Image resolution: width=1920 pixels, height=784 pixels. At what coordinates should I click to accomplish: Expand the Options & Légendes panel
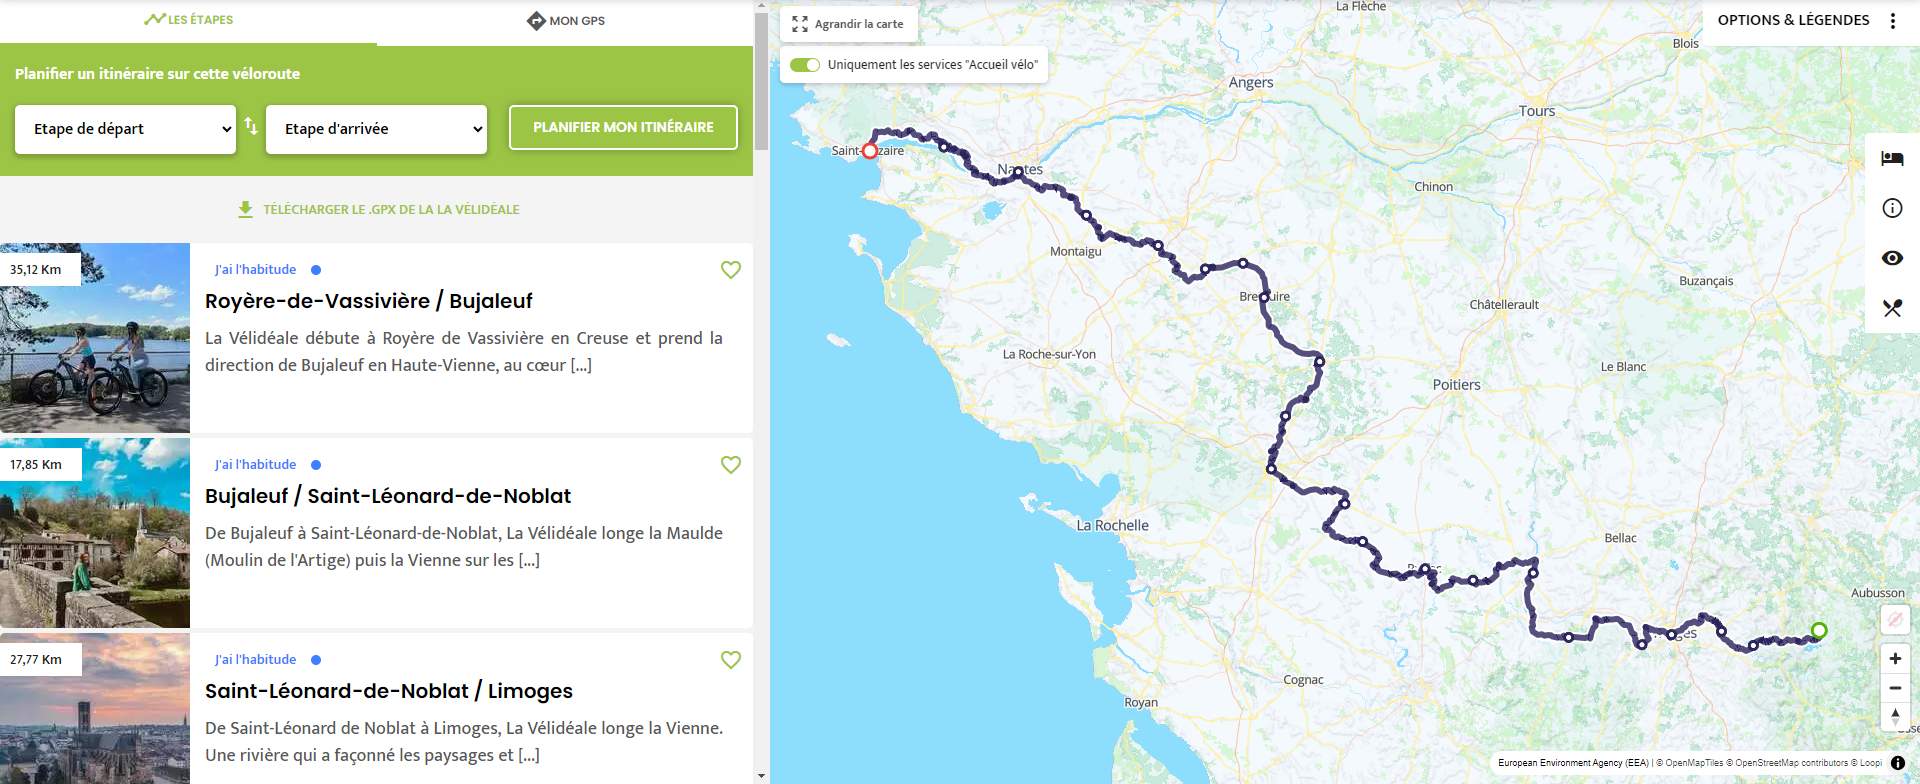[x=1793, y=20]
